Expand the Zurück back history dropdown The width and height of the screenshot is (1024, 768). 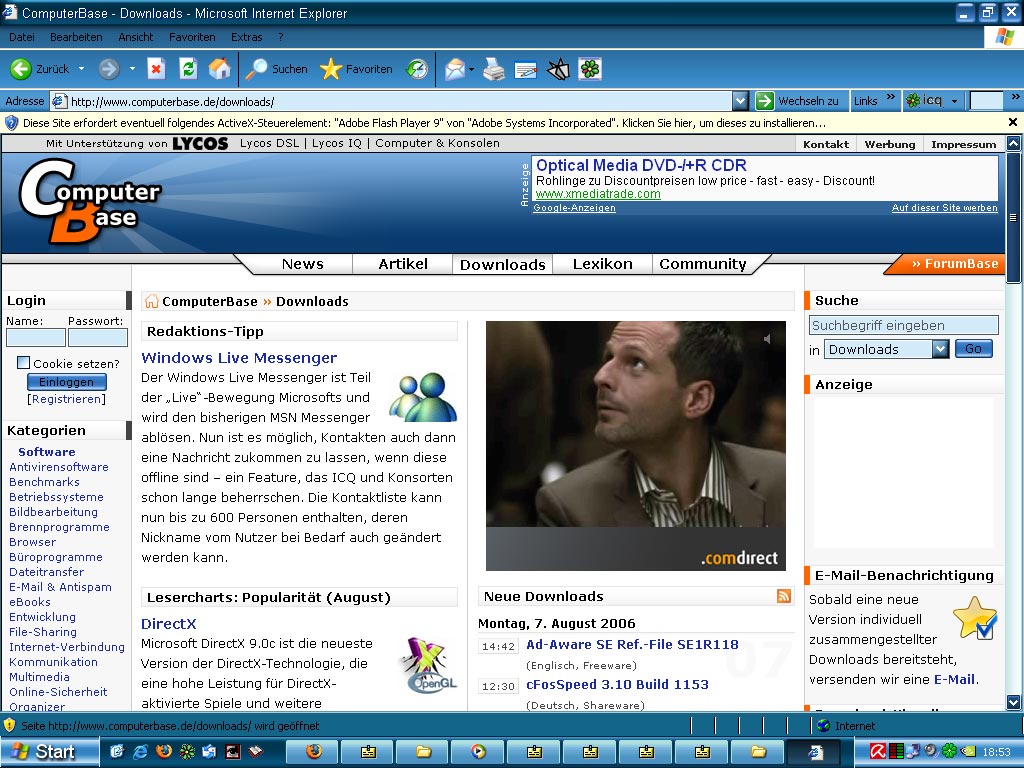coord(82,69)
